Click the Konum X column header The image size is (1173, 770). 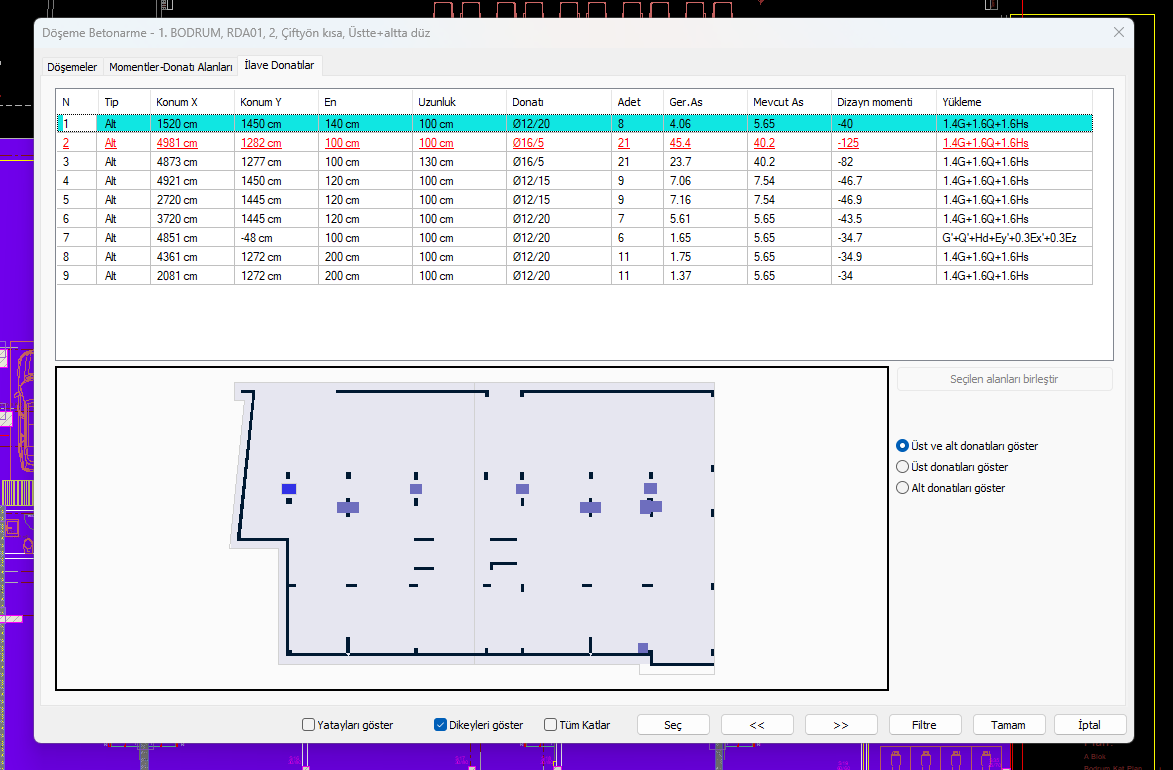(192, 102)
